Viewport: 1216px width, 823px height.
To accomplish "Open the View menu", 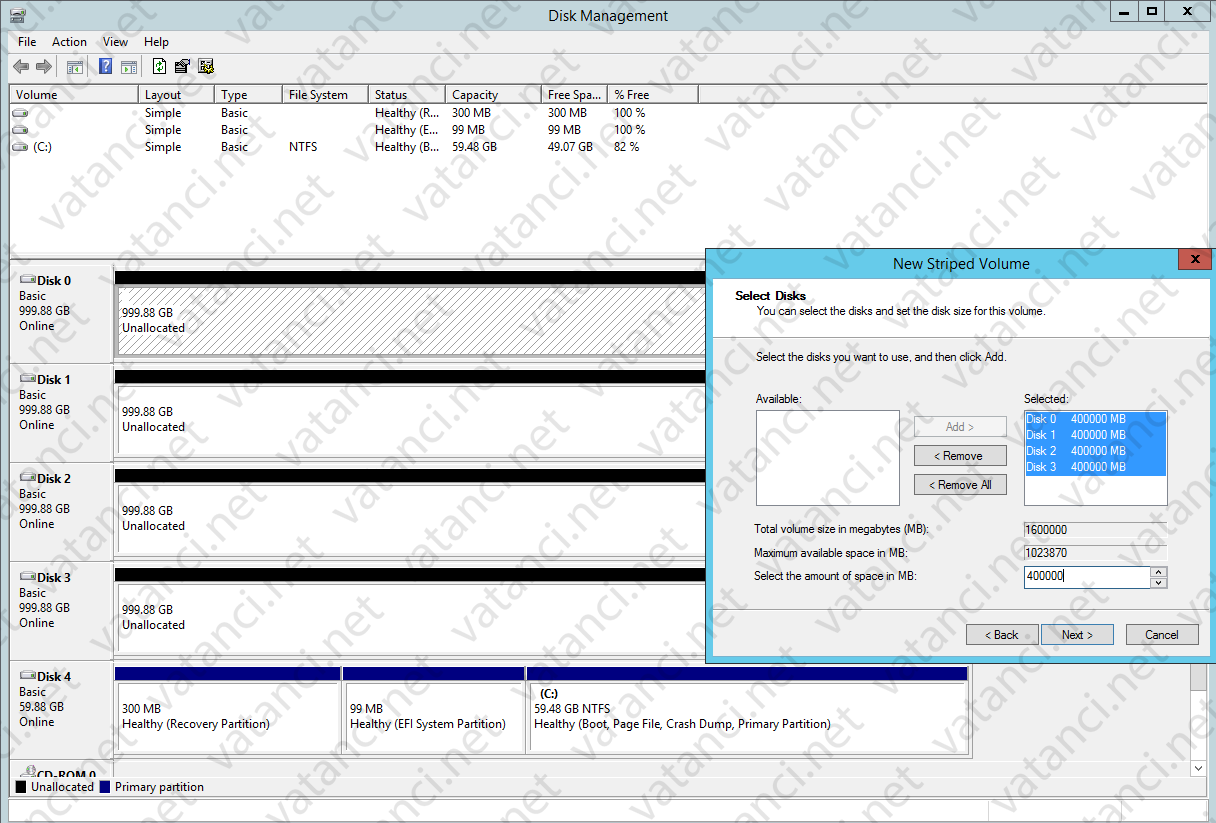I will [x=115, y=42].
